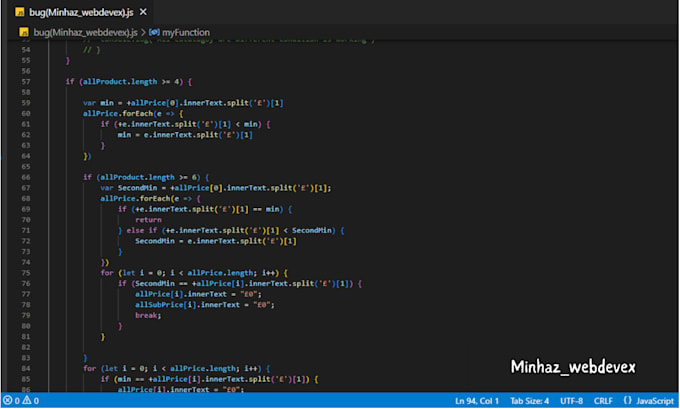
Task: Place cursor on 'if (allProduct.length >= 4)' line
Action: tap(128, 82)
